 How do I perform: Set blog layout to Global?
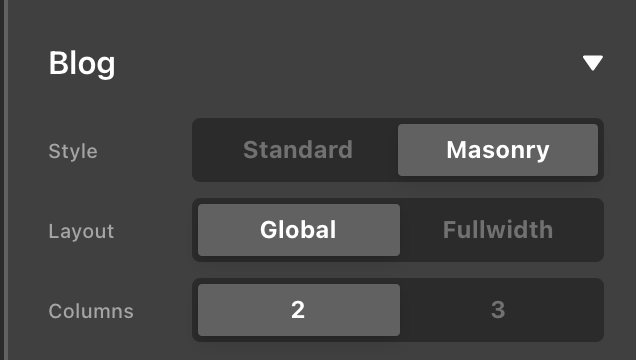[299, 230]
